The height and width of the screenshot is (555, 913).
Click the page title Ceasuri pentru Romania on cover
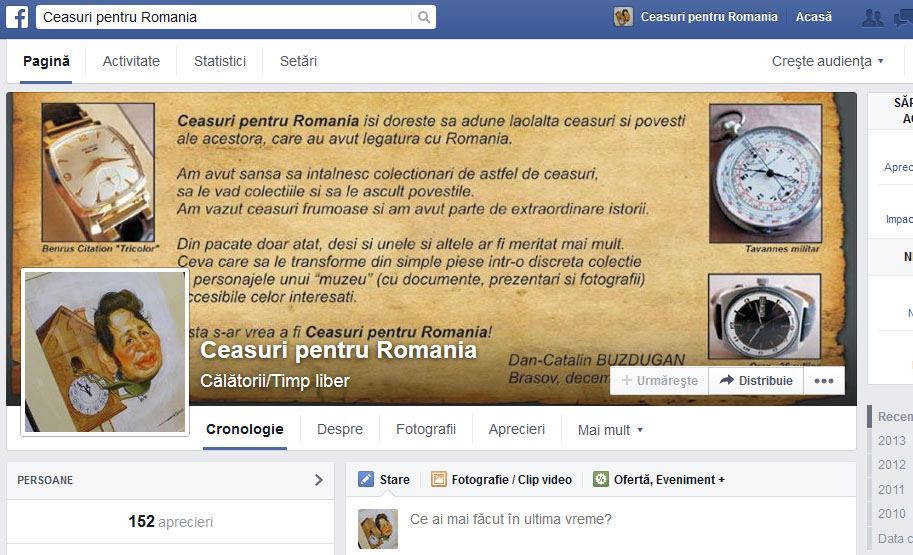click(338, 350)
